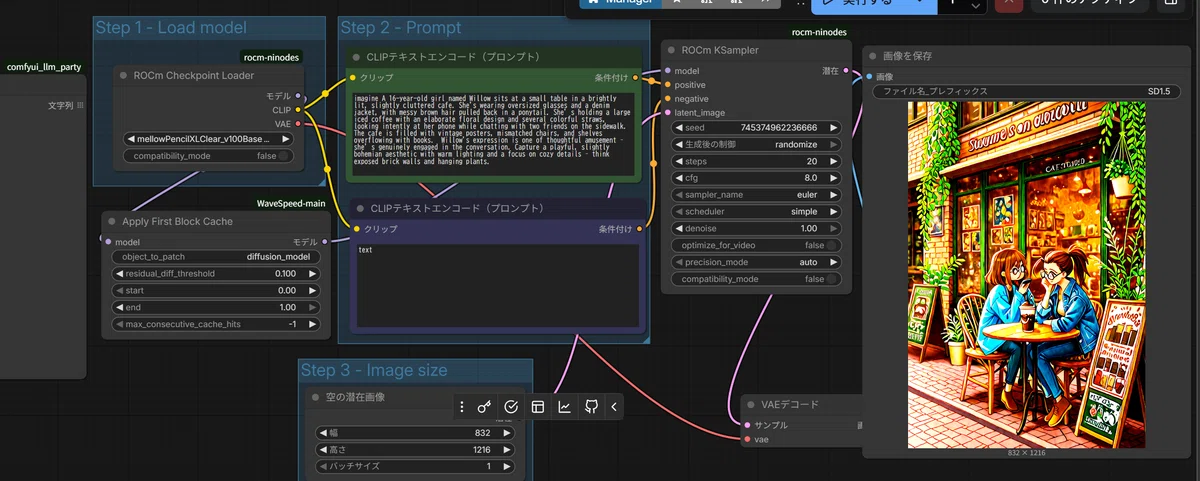1200x481 pixels.
Task: Collapse the Apply First Block Cache node via its dot
Action: (x=112, y=221)
